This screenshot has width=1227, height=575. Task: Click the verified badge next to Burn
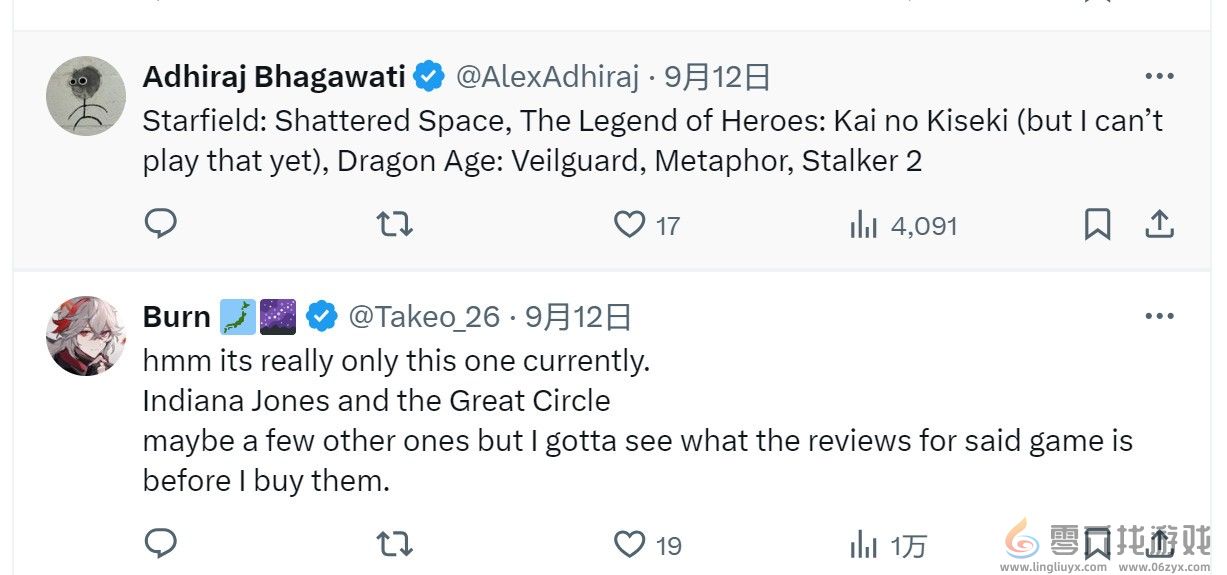click(x=322, y=317)
